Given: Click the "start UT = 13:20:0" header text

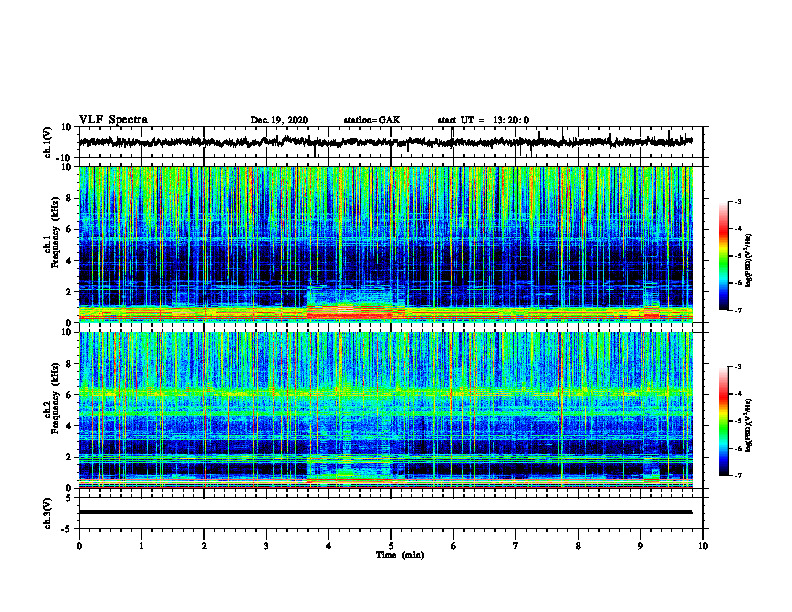Looking at the screenshot, I should (483, 120).
